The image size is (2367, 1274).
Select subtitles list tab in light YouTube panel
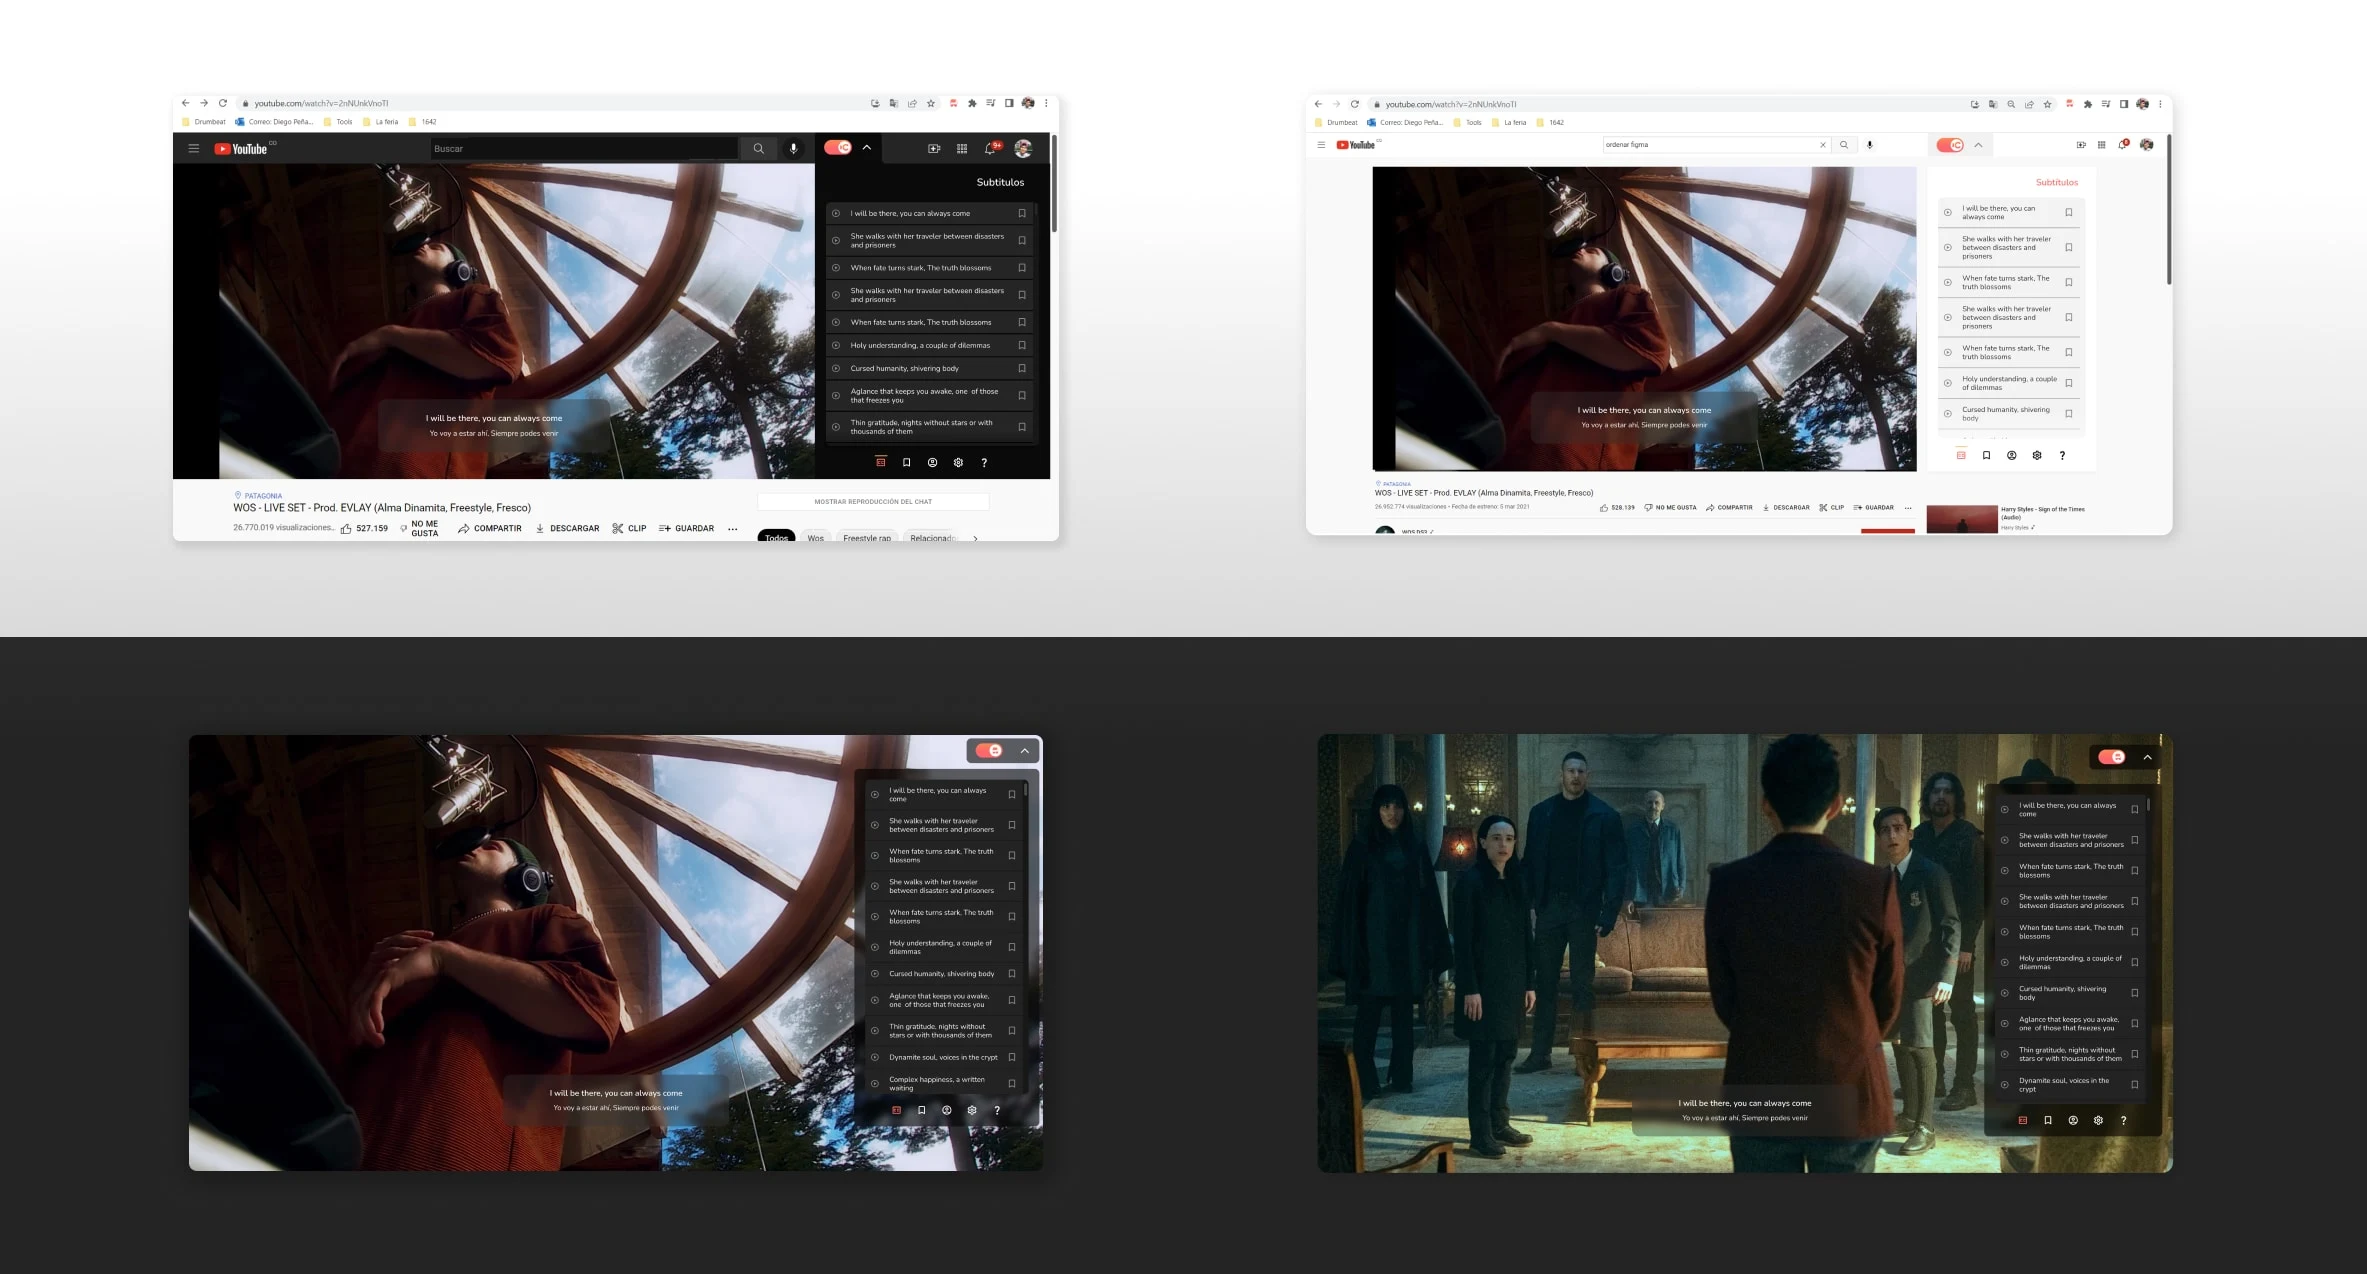(x=1961, y=455)
